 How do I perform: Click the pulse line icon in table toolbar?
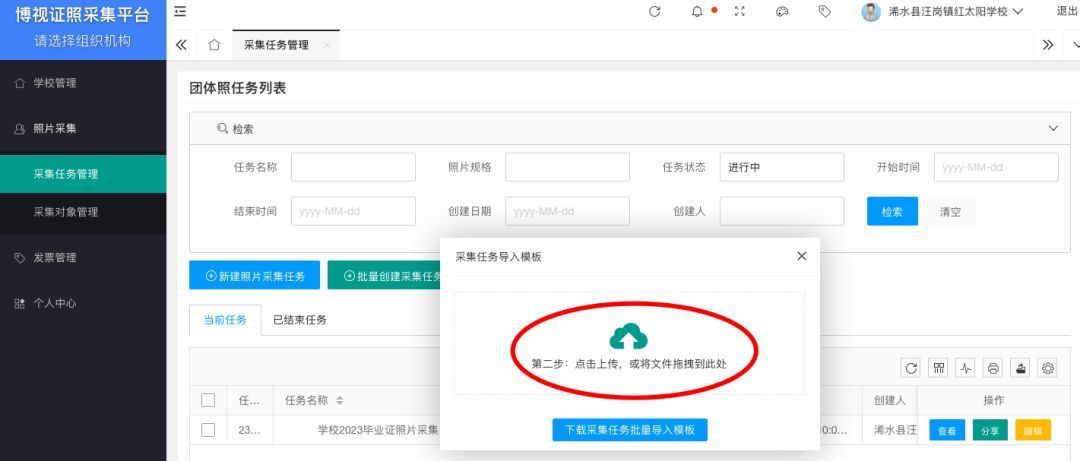coord(966,368)
